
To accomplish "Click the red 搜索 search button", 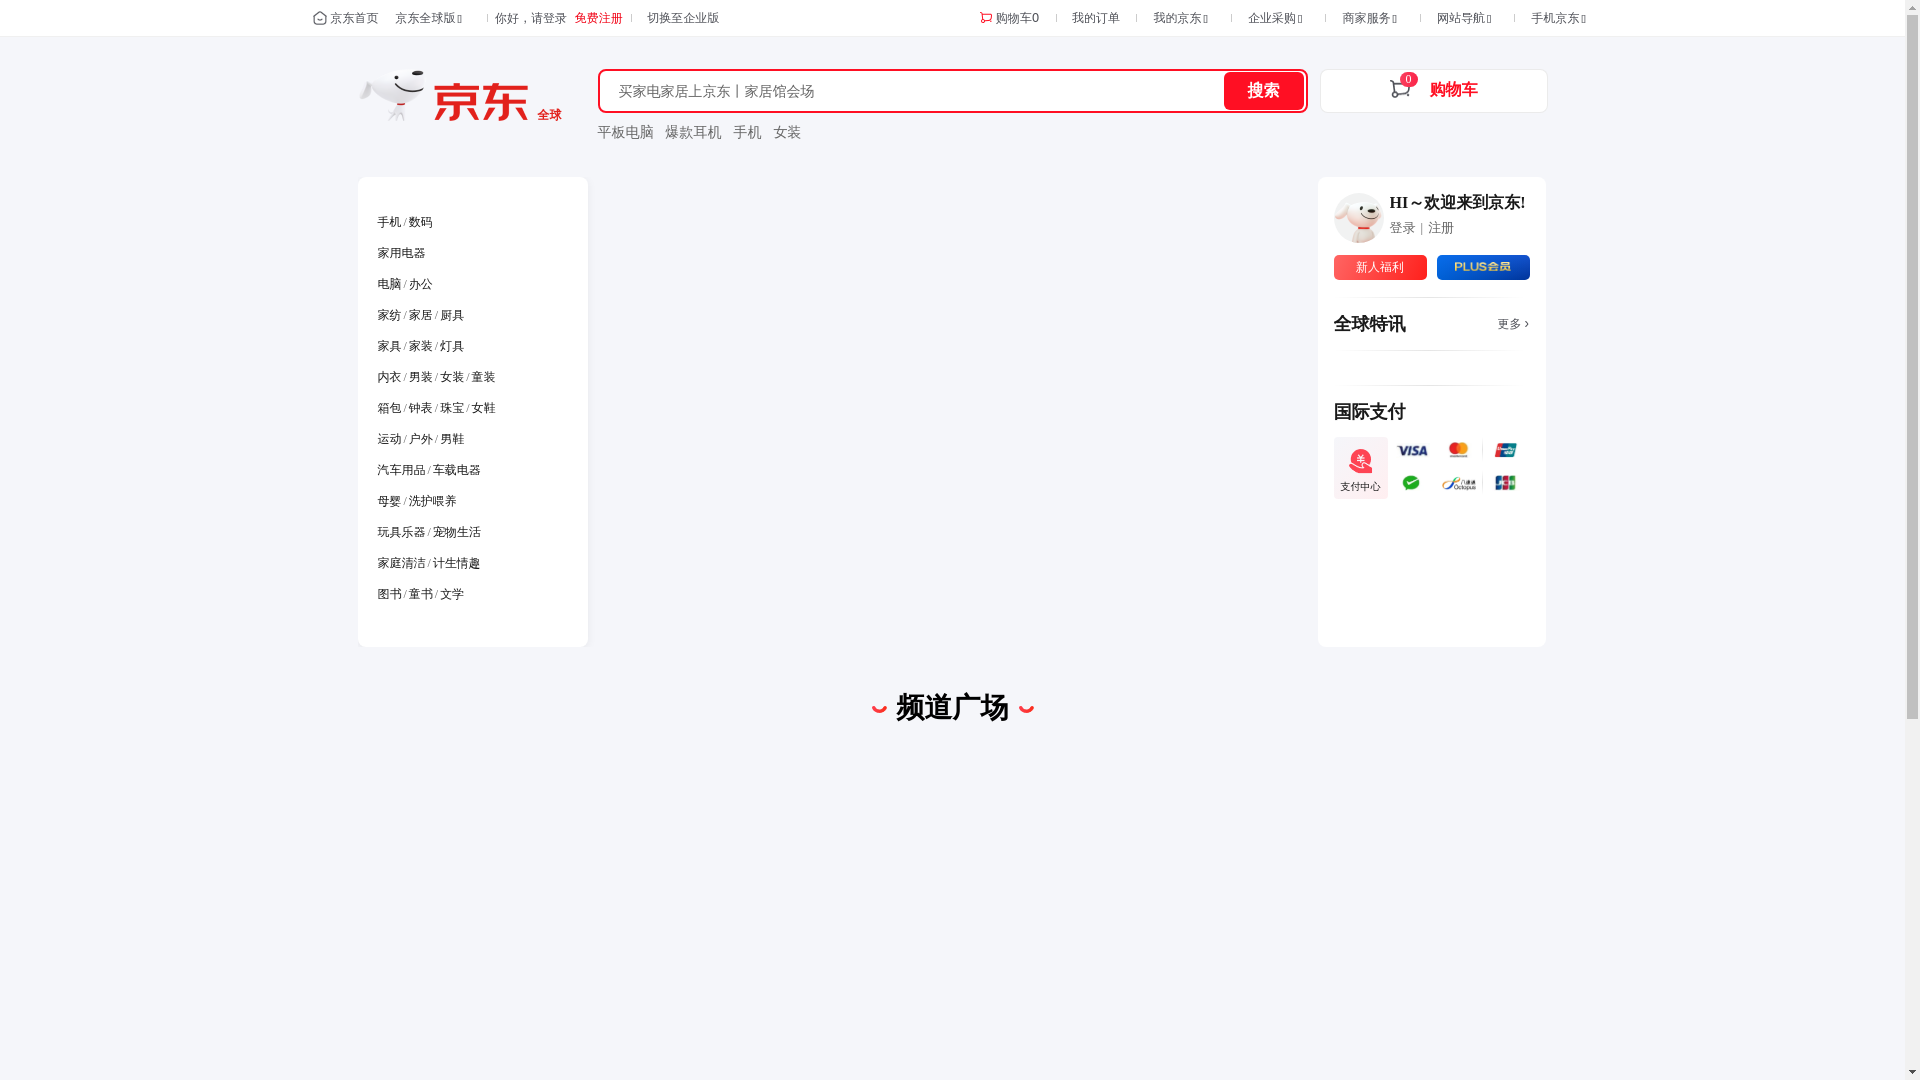I will point(1263,91).
